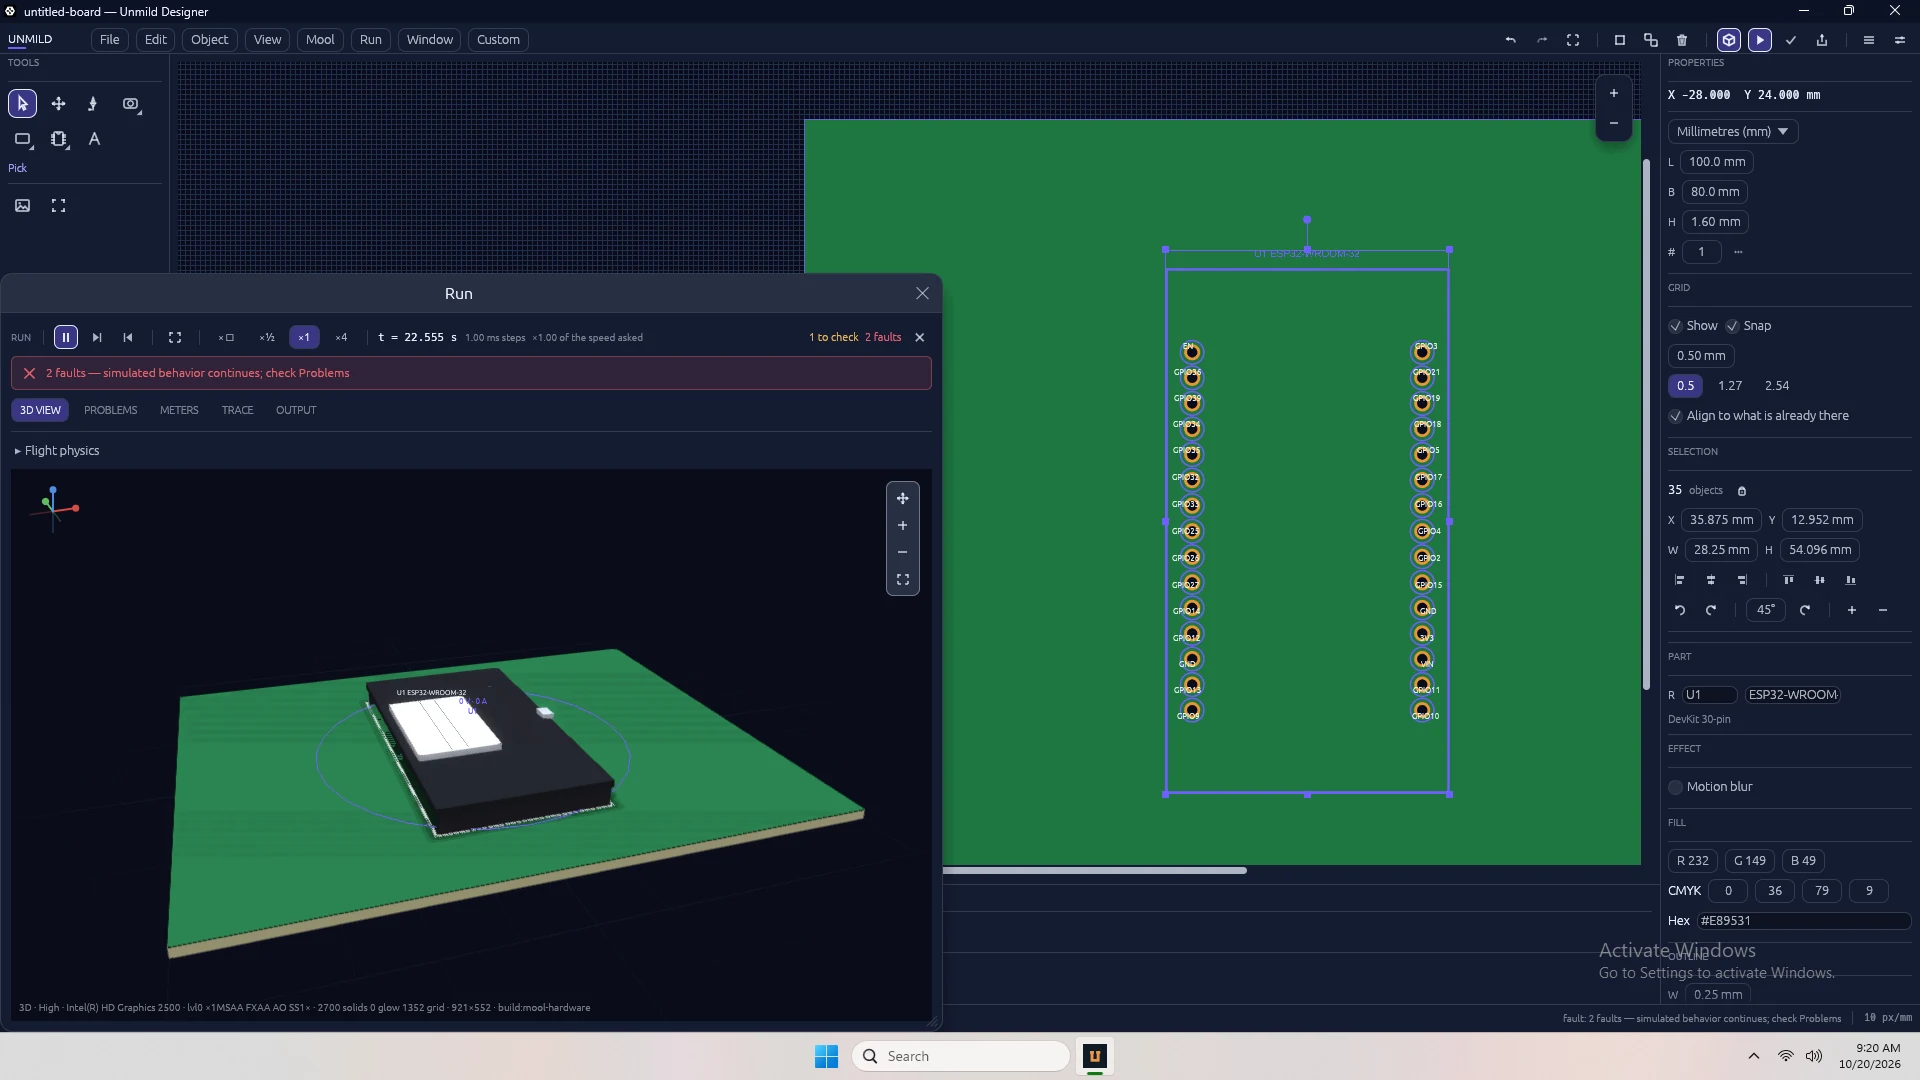Click the horizontal canvas scrollbar

coord(1095,871)
